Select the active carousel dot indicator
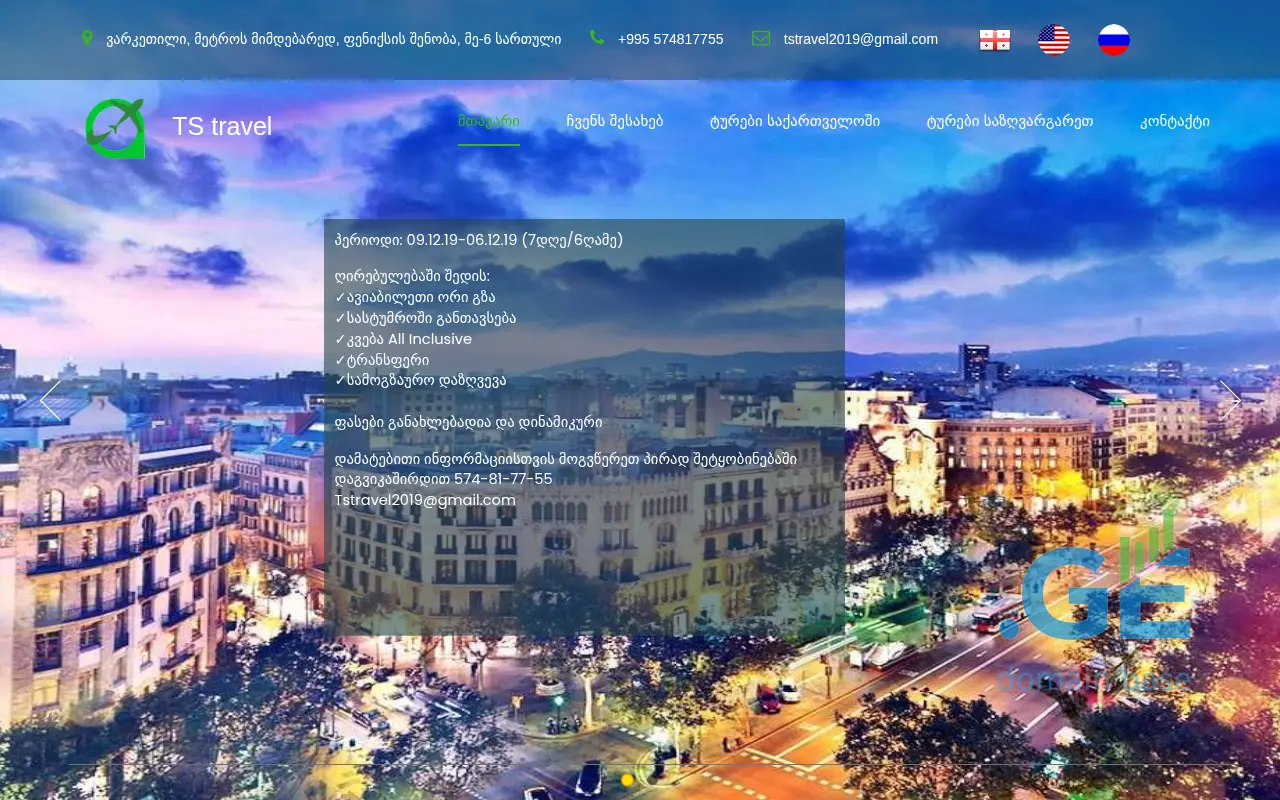This screenshot has height=800, width=1280. [x=627, y=780]
